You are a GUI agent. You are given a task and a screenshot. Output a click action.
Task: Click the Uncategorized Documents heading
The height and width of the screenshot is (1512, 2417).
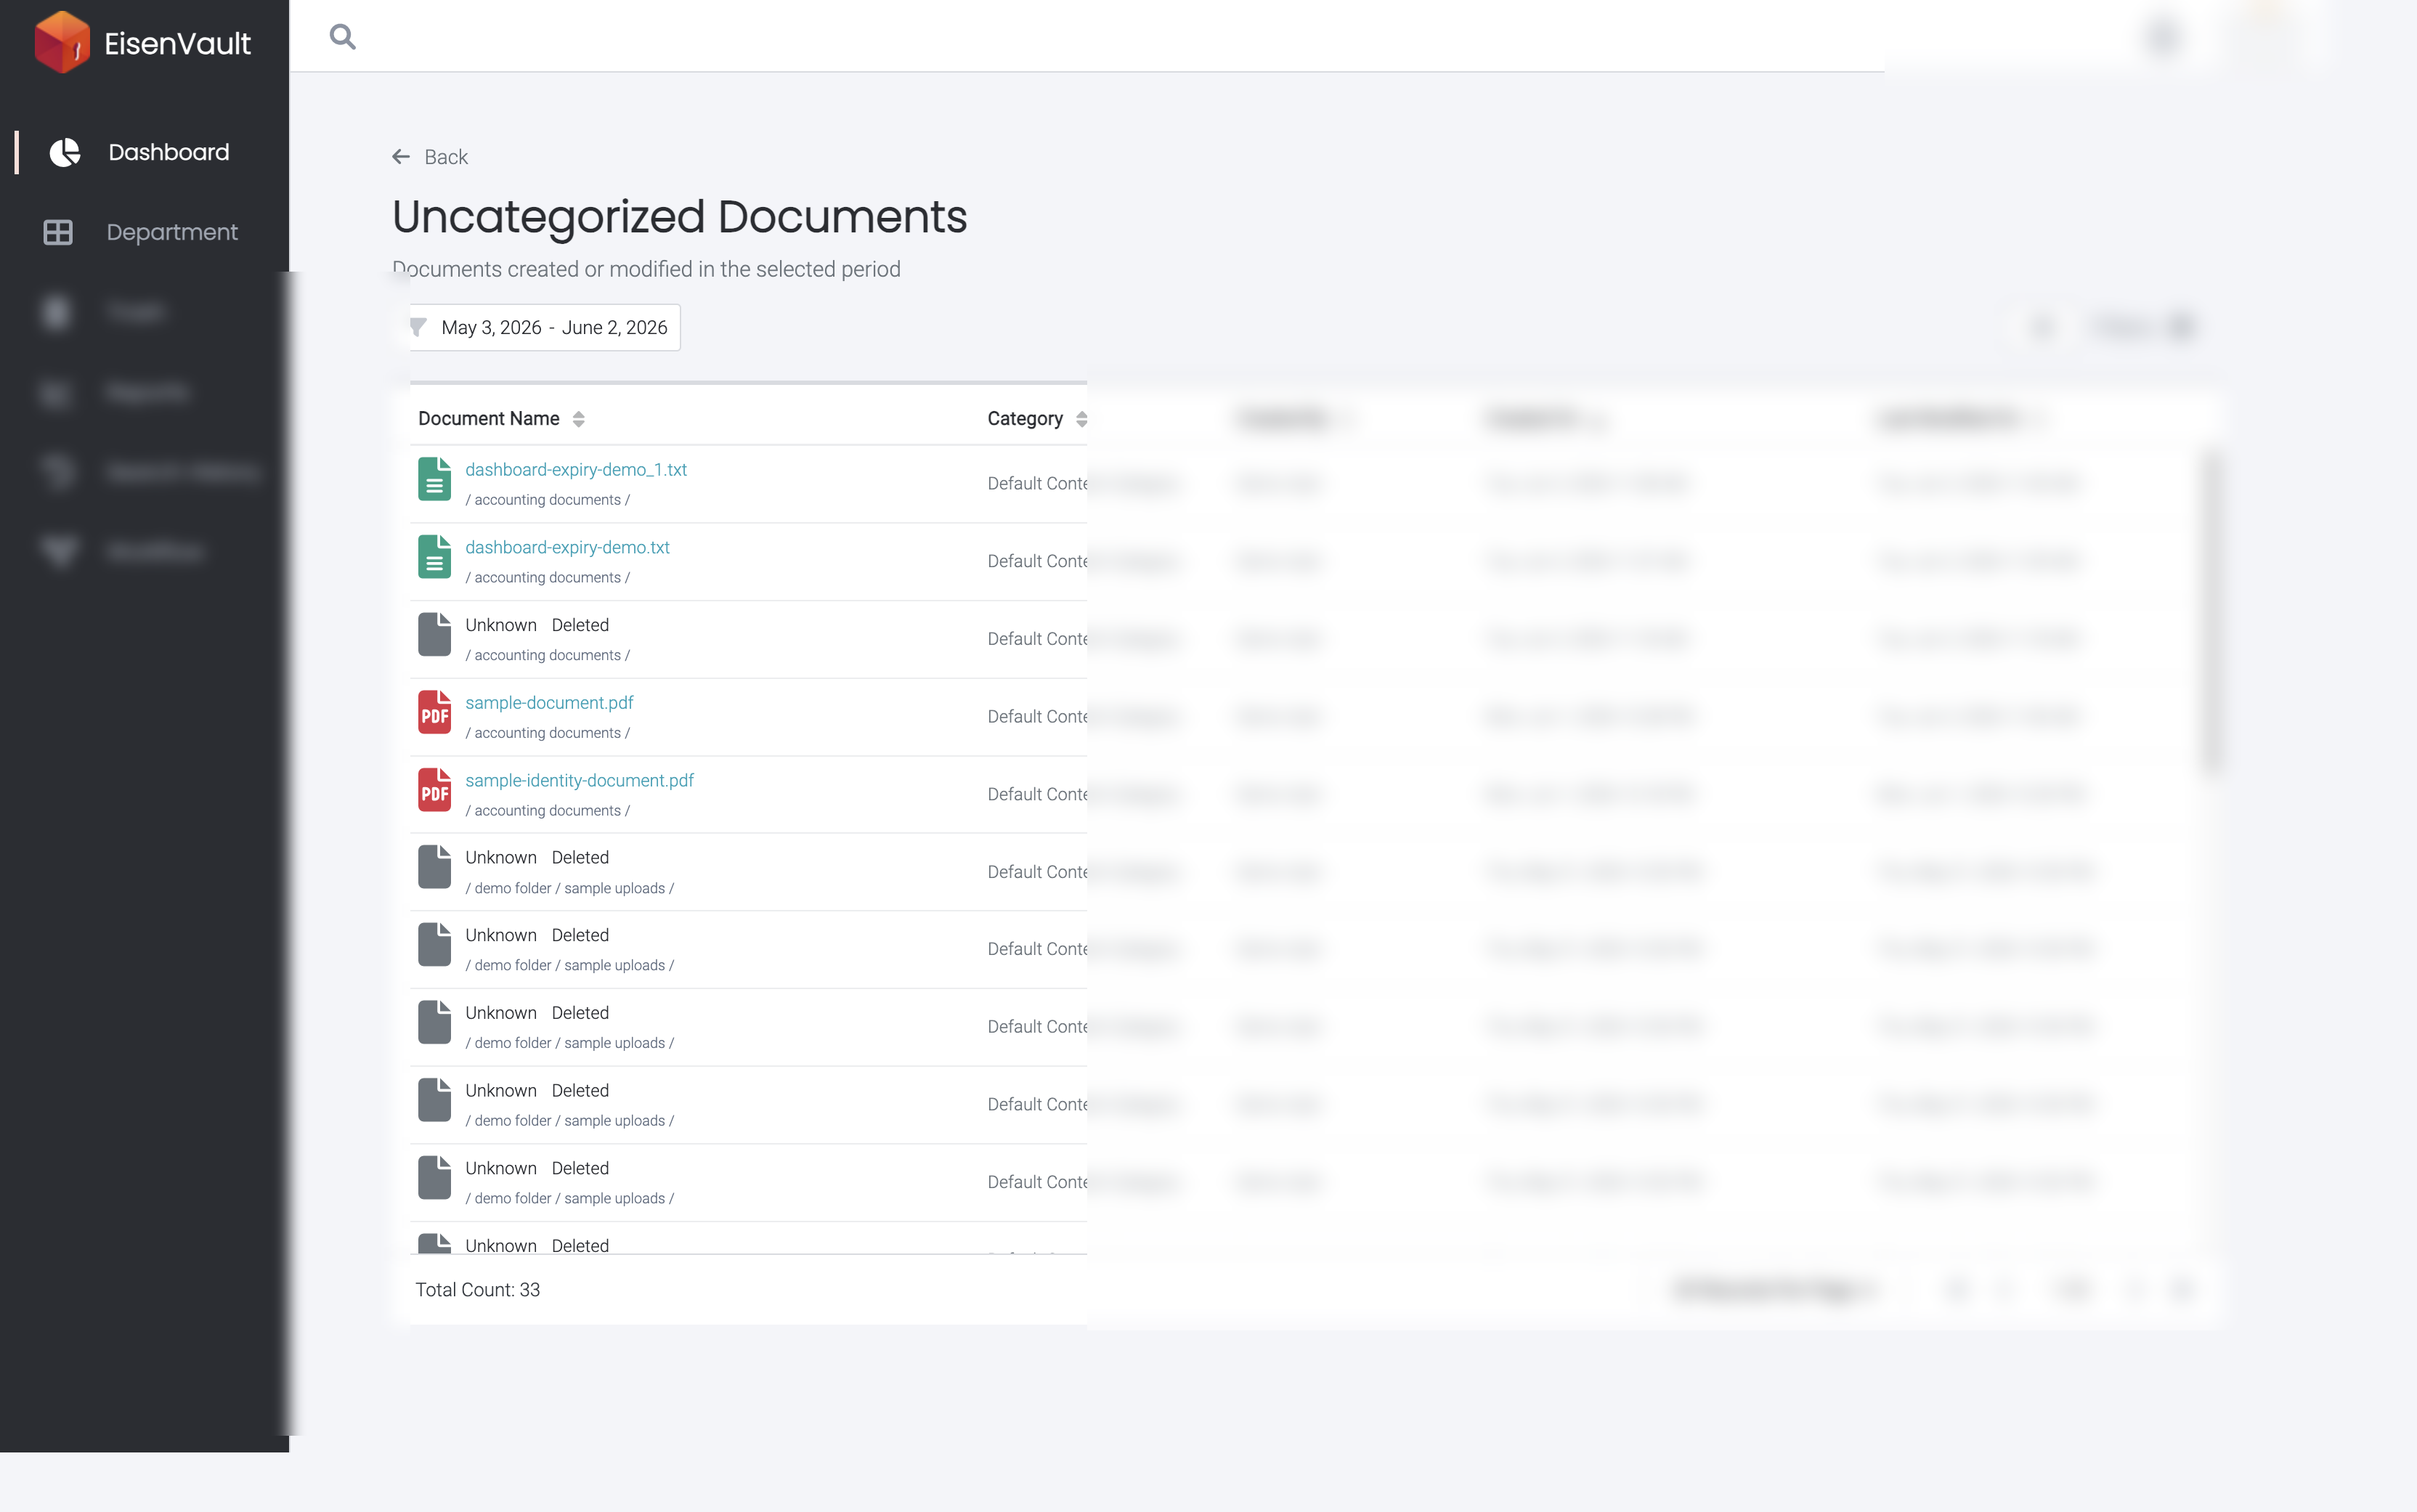[x=680, y=217]
